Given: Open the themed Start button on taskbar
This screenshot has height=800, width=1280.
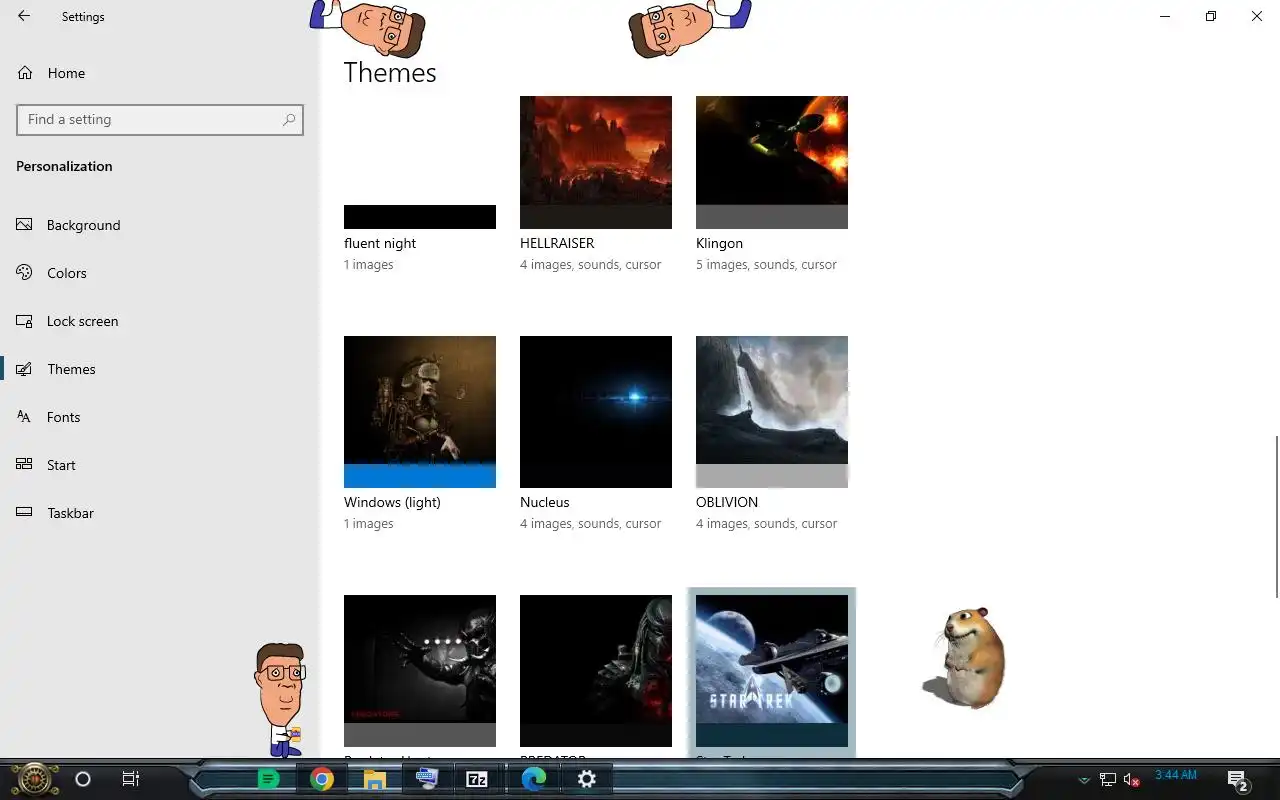Looking at the screenshot, I should tap(34, 779).
